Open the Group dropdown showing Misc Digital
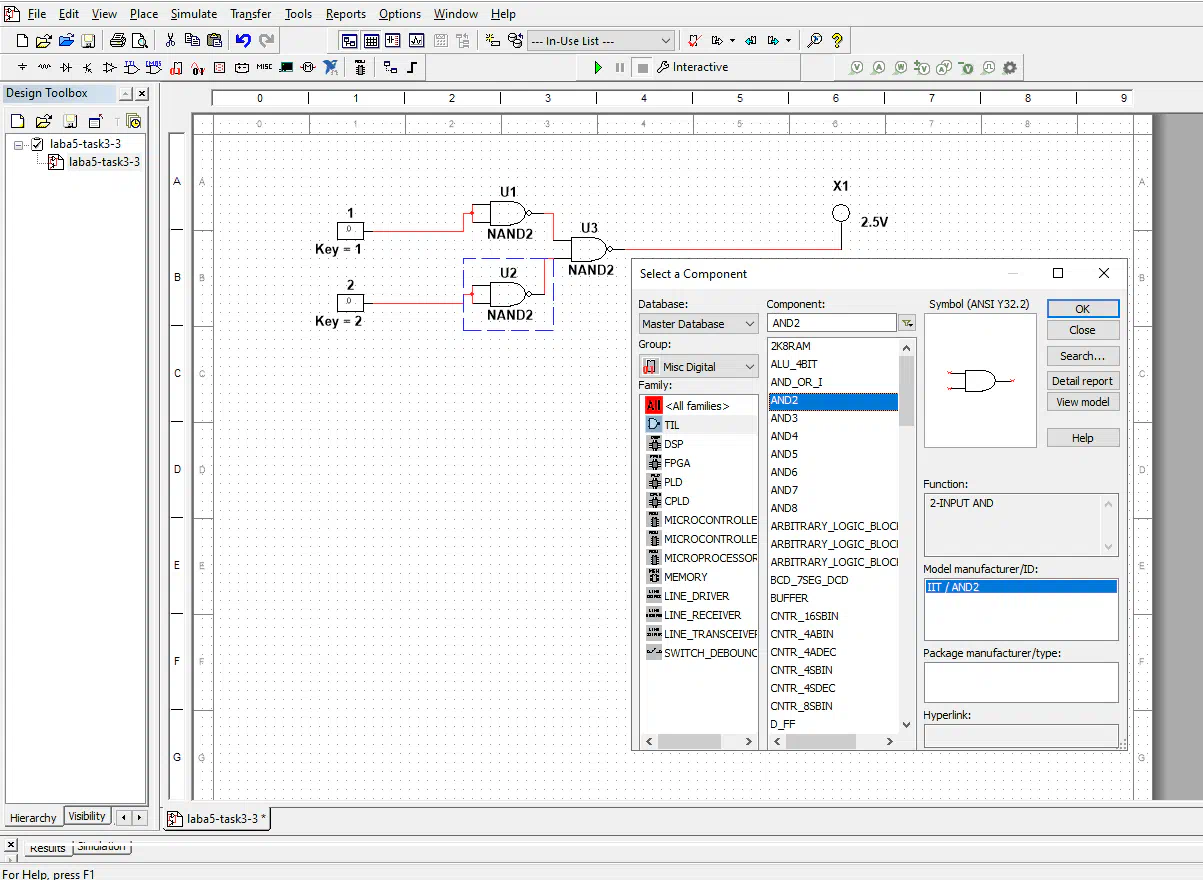Image resolution: width=1203 pixels, height=880 pixels. (699, 367)
